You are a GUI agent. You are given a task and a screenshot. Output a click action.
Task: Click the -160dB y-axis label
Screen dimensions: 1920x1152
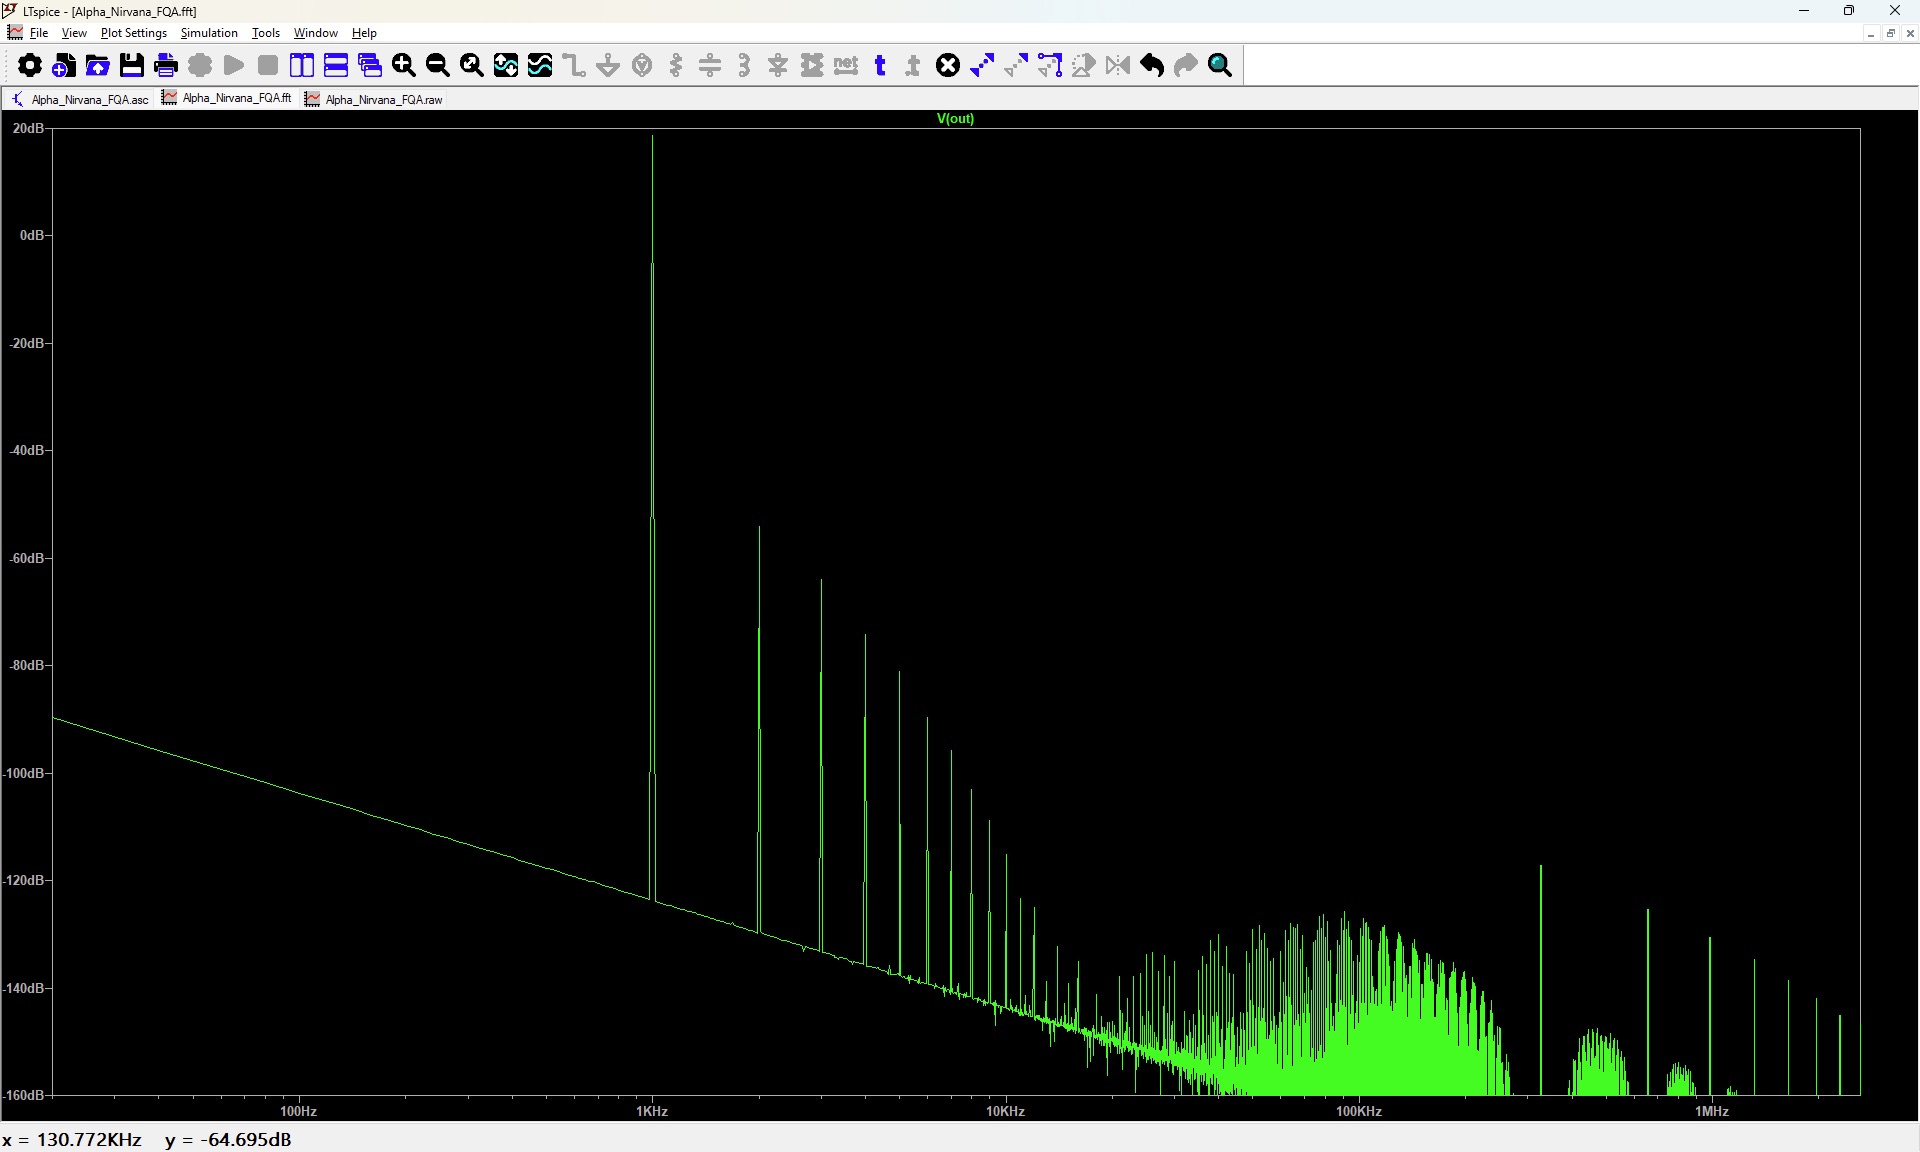(24, 1095)
